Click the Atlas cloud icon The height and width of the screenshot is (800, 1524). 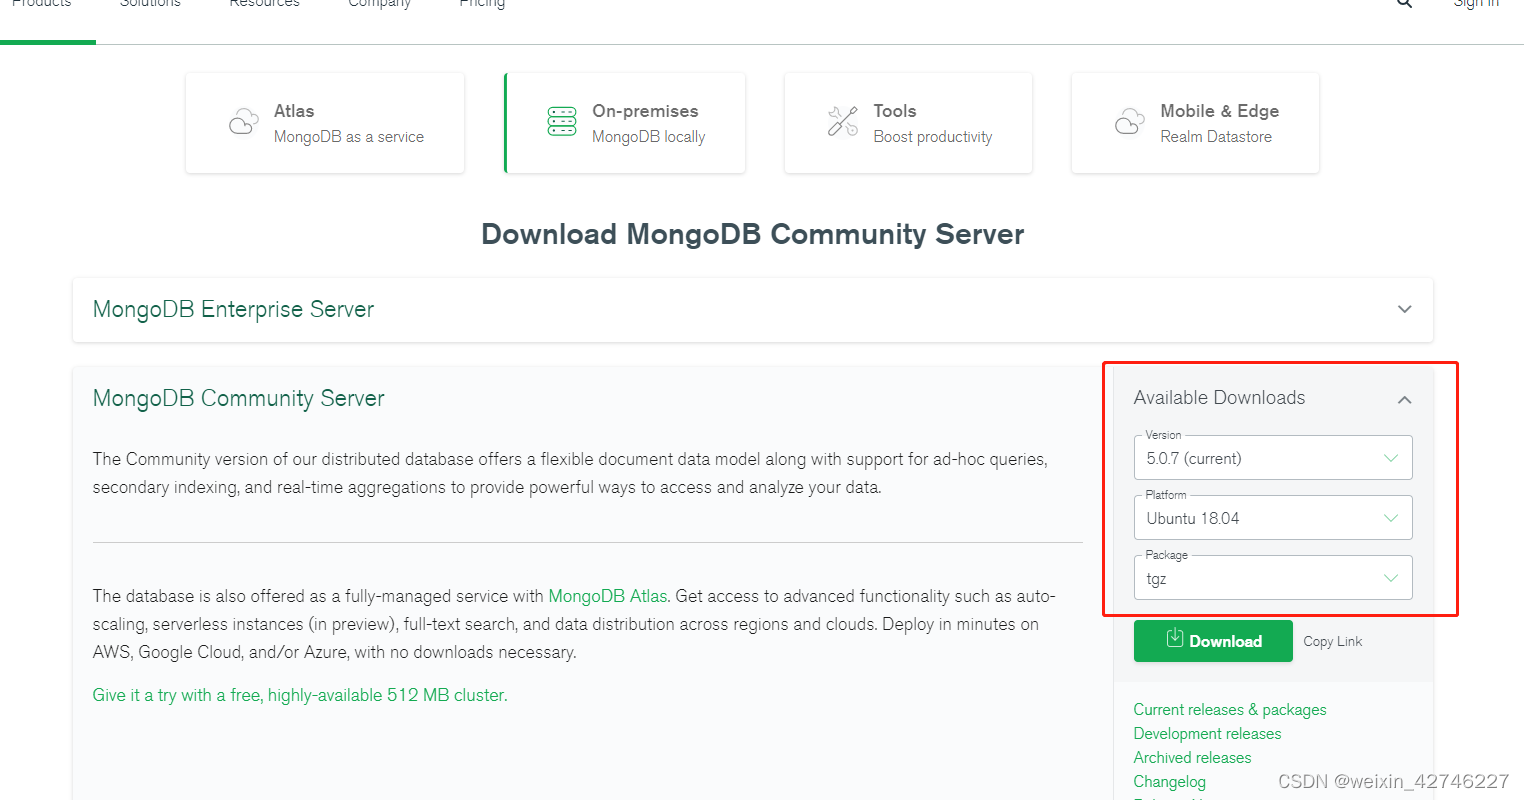pos(244,123)
